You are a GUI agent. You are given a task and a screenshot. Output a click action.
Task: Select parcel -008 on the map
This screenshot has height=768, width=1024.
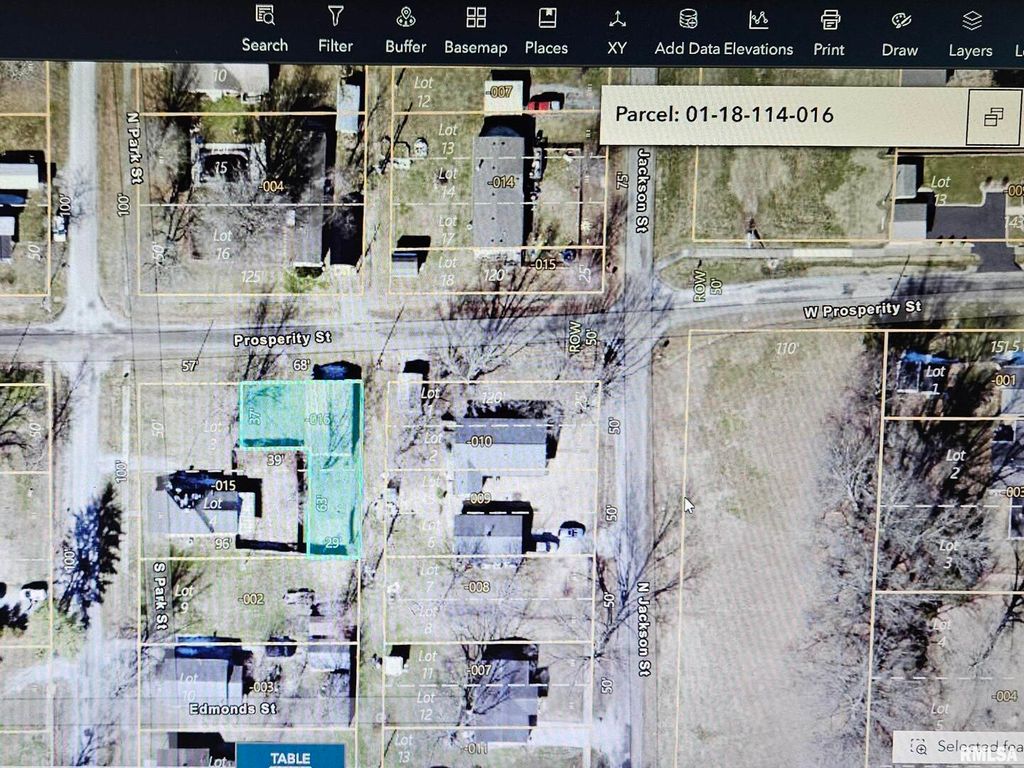tap(478, 587)
